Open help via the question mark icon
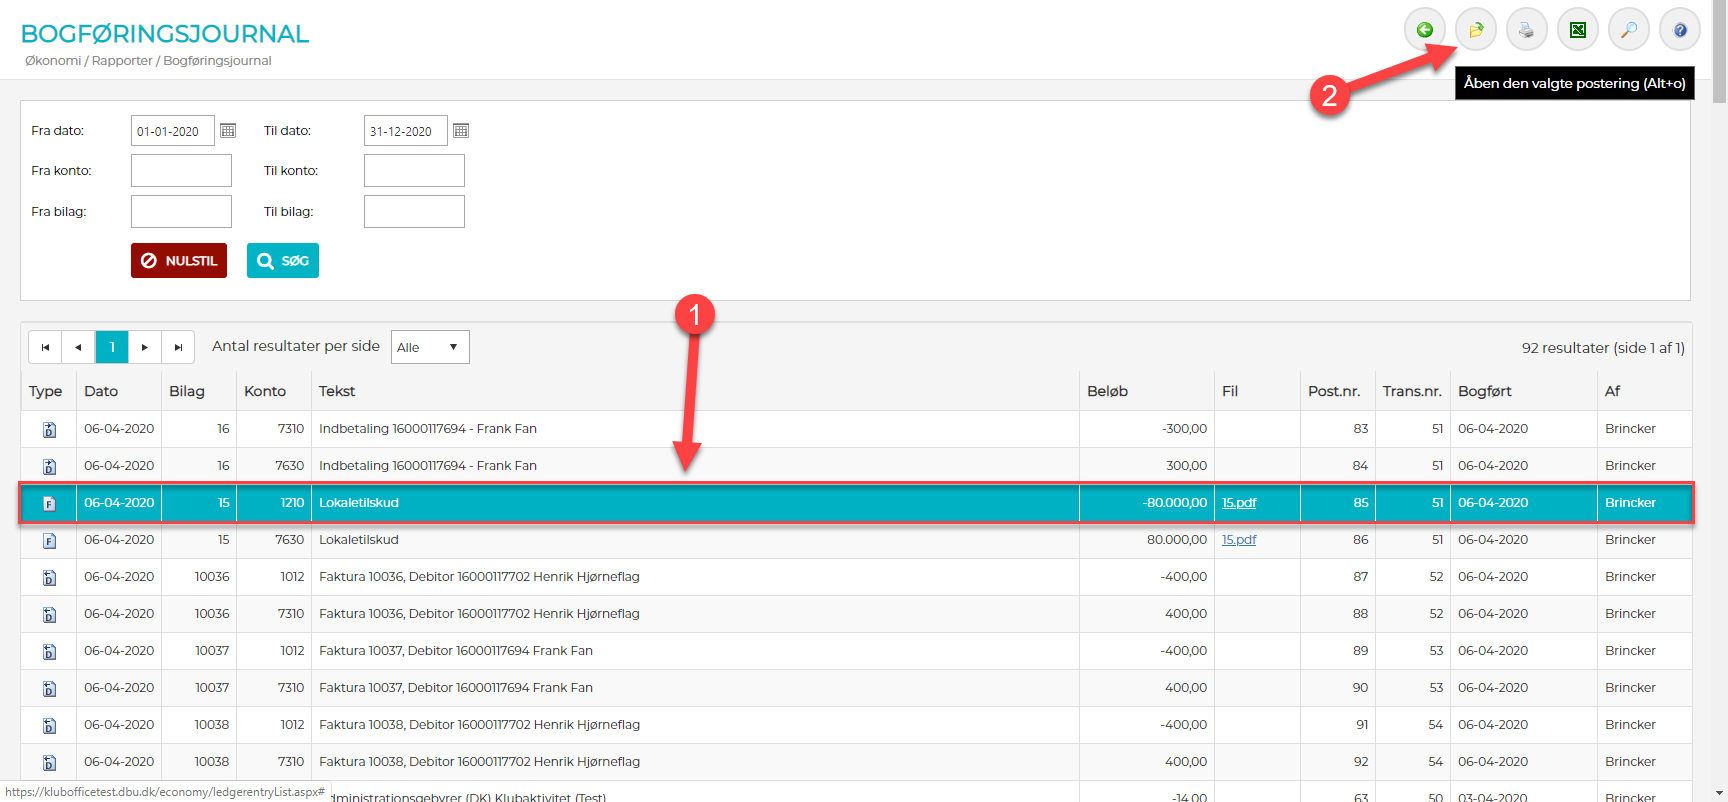The height and width of the screenshot is (802, 1728). point(1679,30)
